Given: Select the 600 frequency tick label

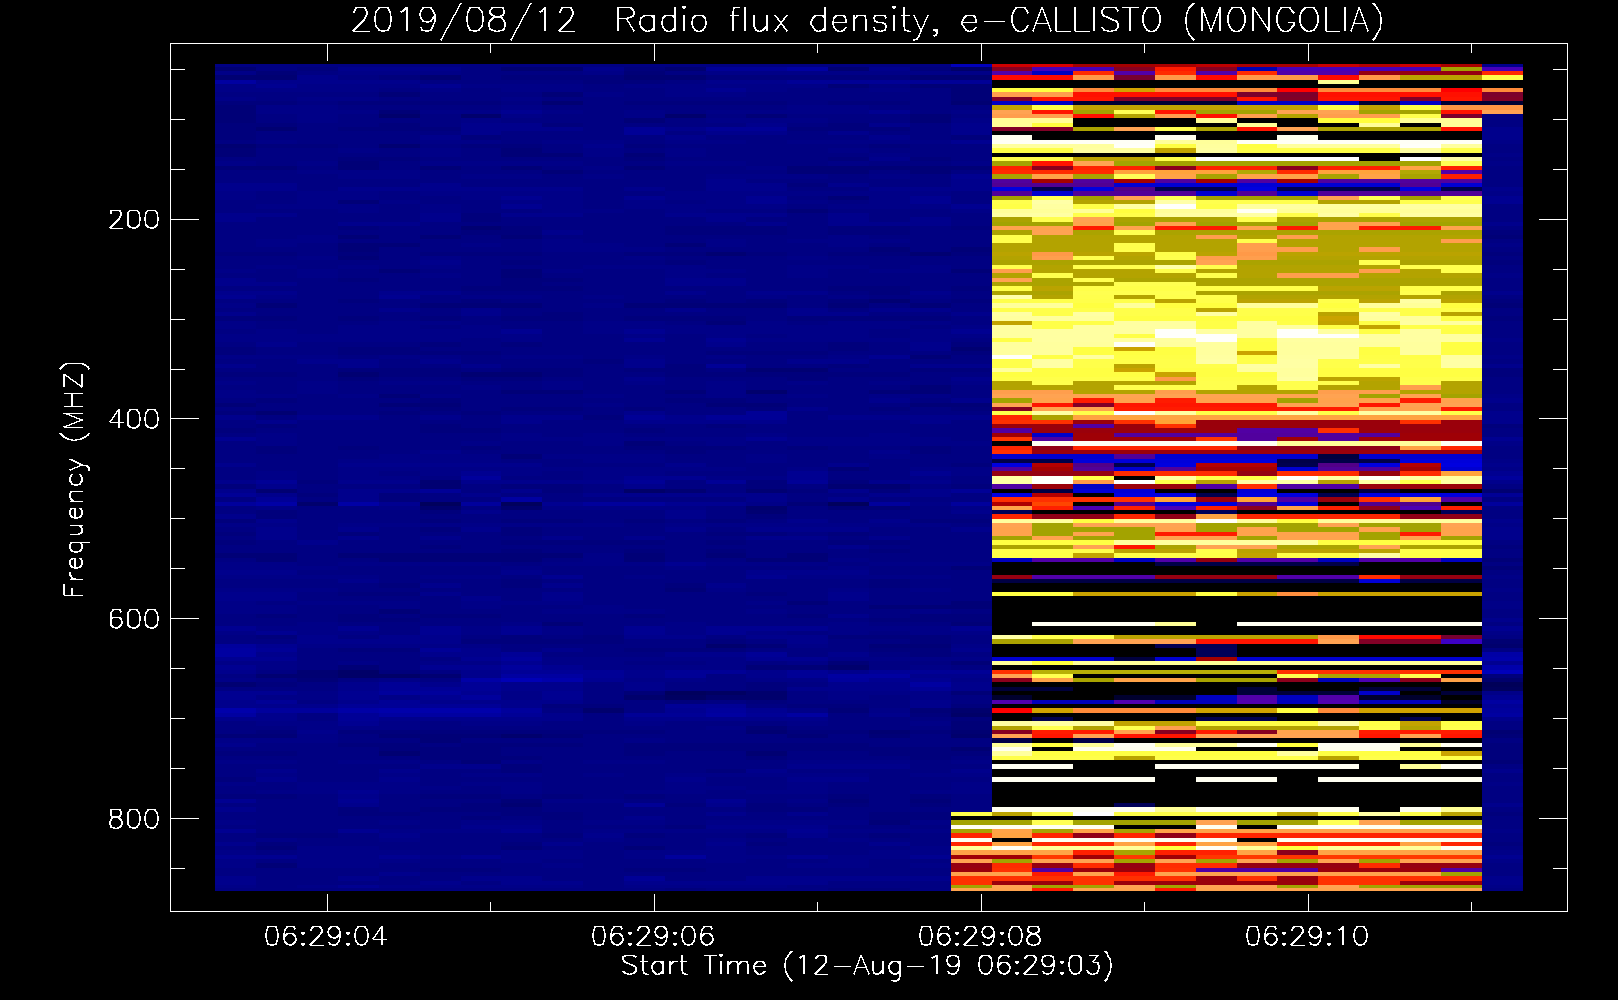Looking at the screenshot, I should (134, 619).
